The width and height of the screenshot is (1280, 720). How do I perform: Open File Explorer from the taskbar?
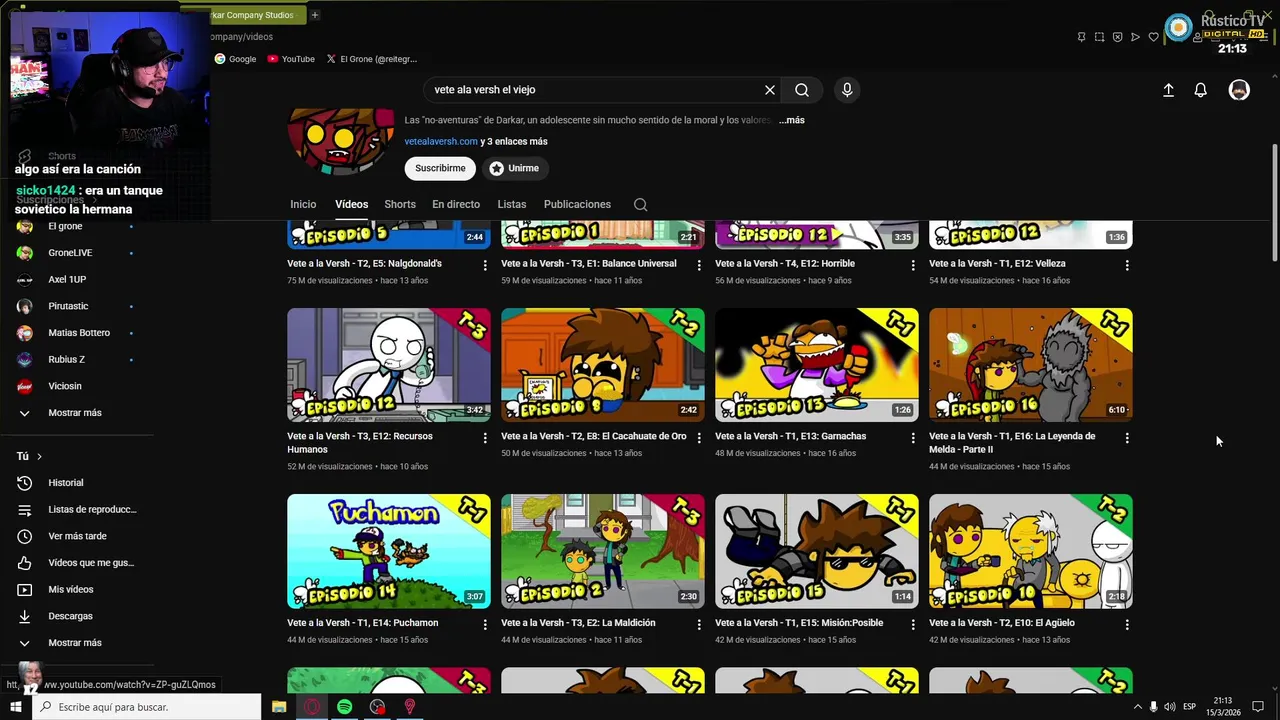pyautogui.click(x=279, y=707)
